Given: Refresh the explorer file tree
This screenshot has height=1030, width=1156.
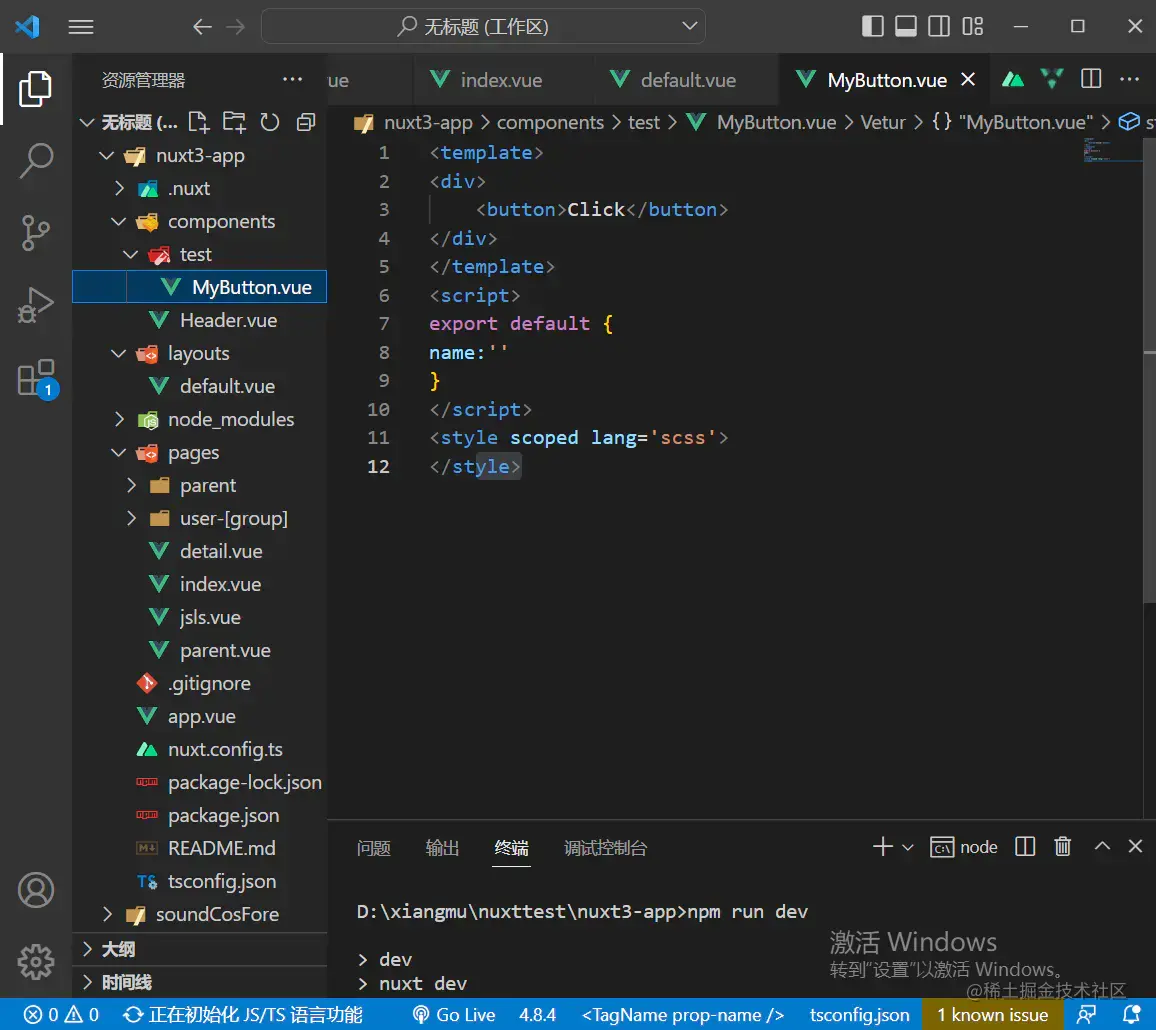Looking at the screenshot, I should pyautogui.click(x=269, y=122).
